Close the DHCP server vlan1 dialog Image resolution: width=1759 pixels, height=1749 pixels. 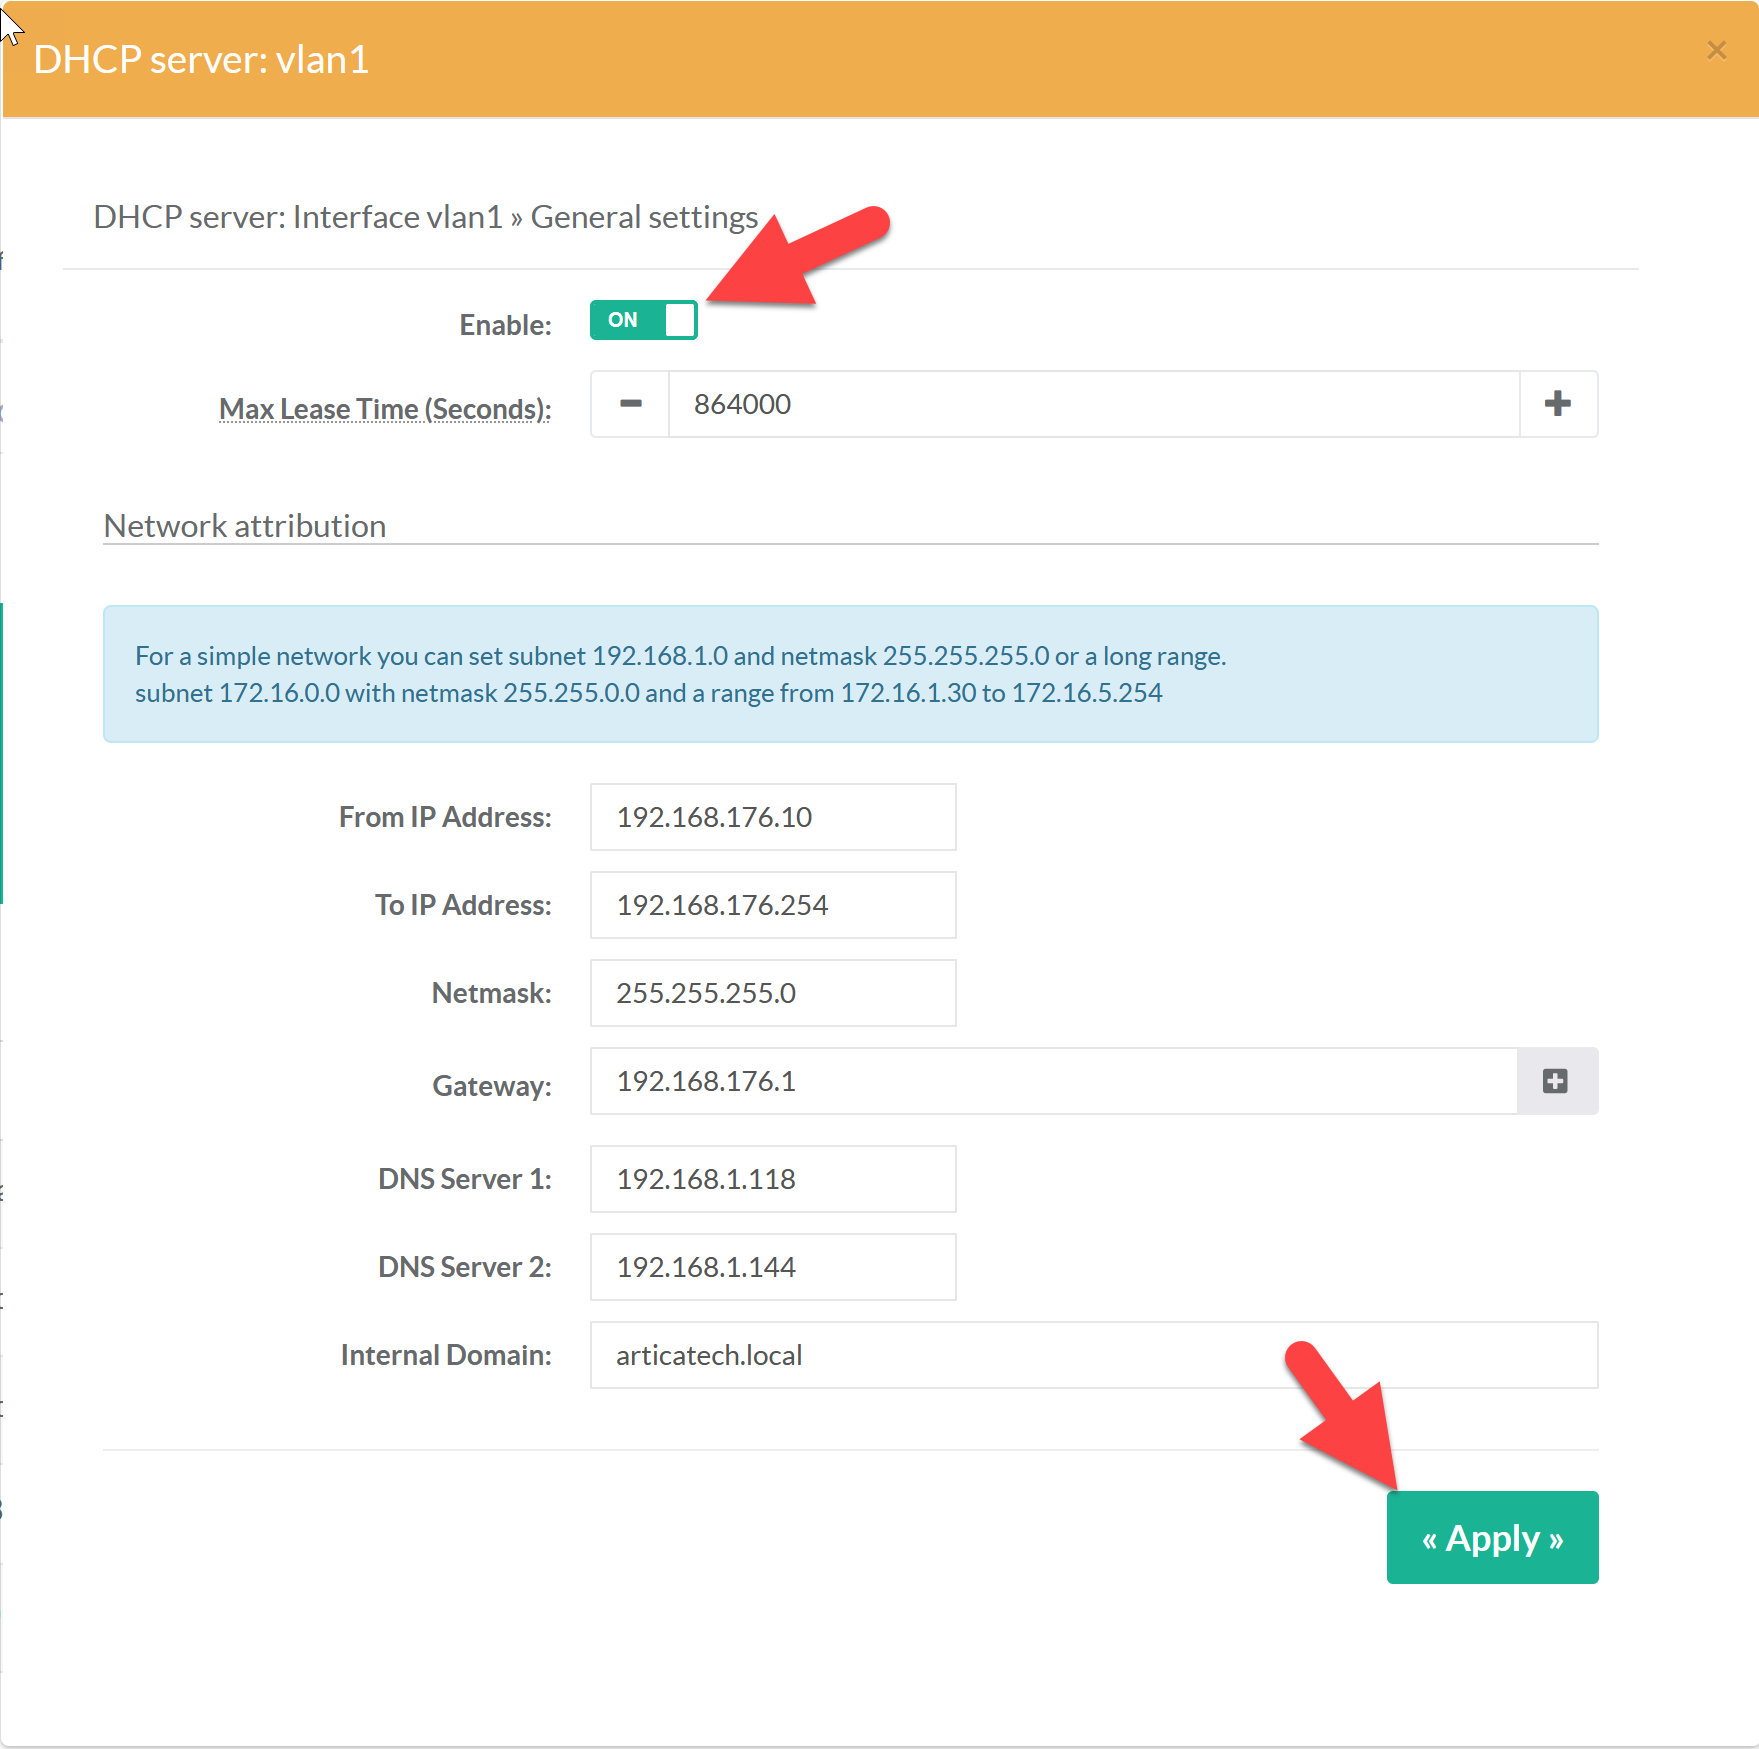tap(1716, 50)
